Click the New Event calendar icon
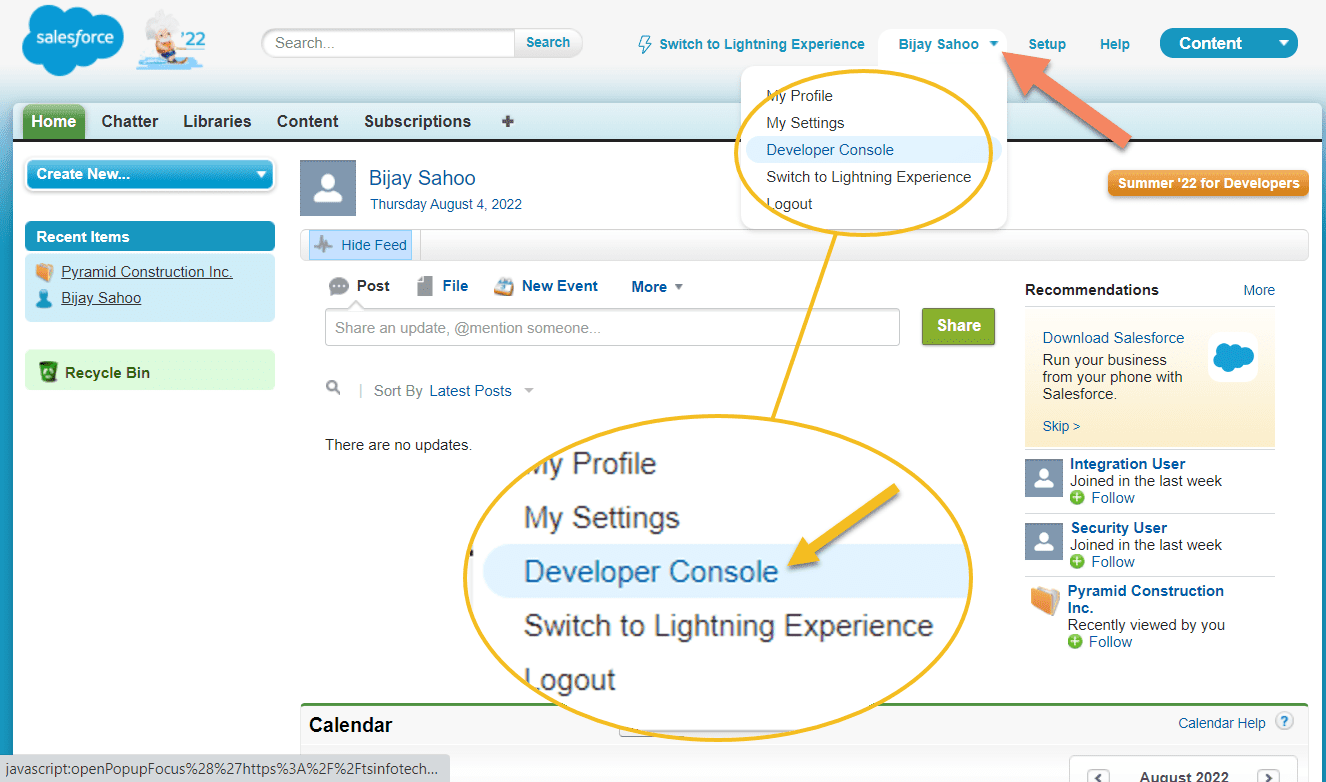1326x782 pixels. click(504, 286)
